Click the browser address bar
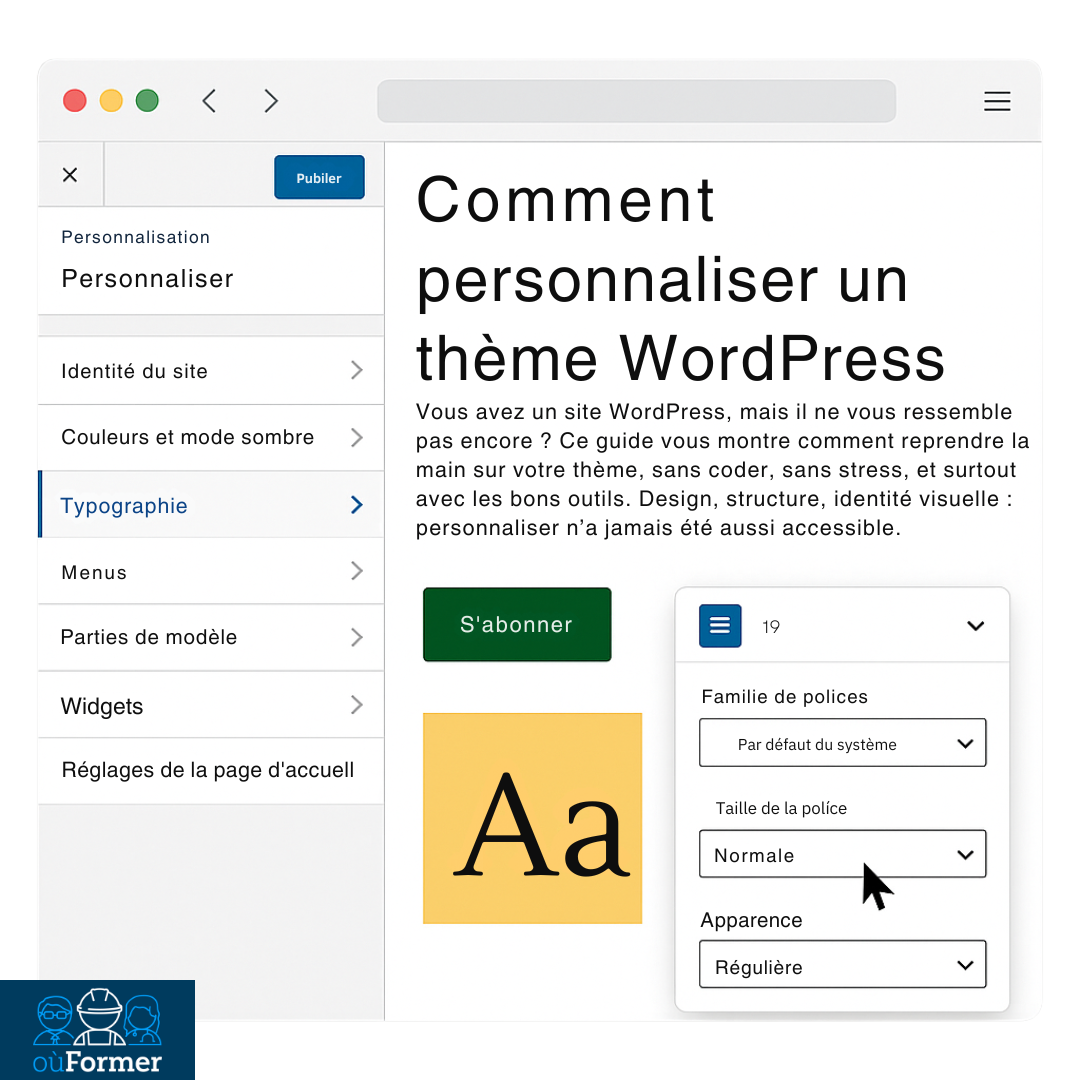 636,101
